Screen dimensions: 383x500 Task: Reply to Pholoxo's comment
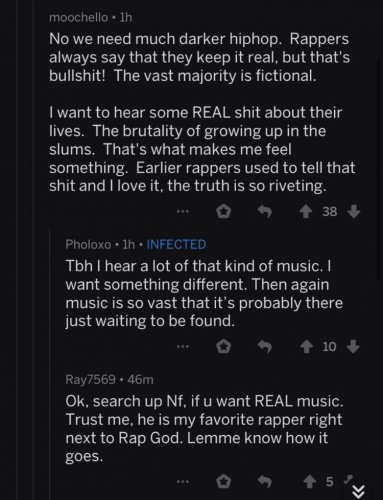coord(265,347)
